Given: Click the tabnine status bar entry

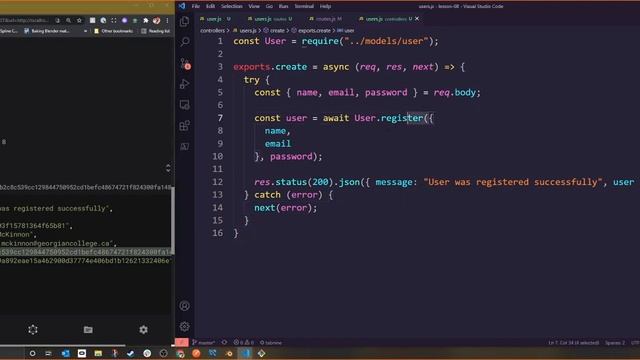Looking at the screenshot, I should tap(271, 342).
